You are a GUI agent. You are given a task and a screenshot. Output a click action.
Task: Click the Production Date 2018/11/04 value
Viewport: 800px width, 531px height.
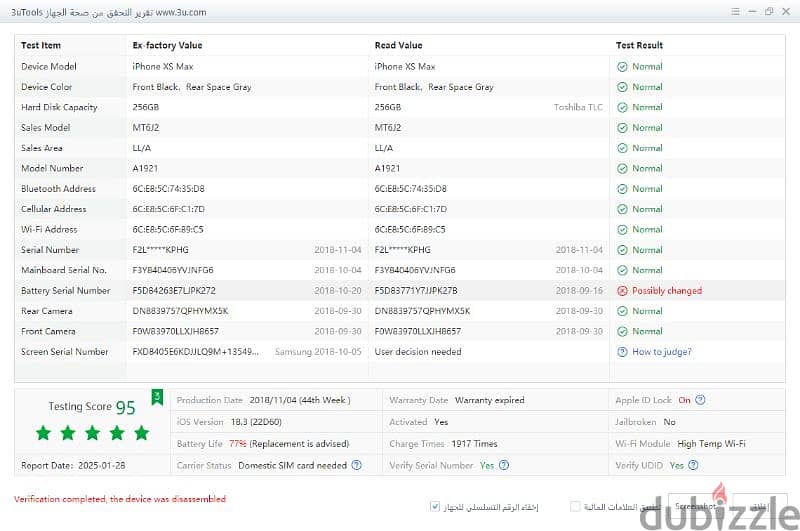pos(300,400)
